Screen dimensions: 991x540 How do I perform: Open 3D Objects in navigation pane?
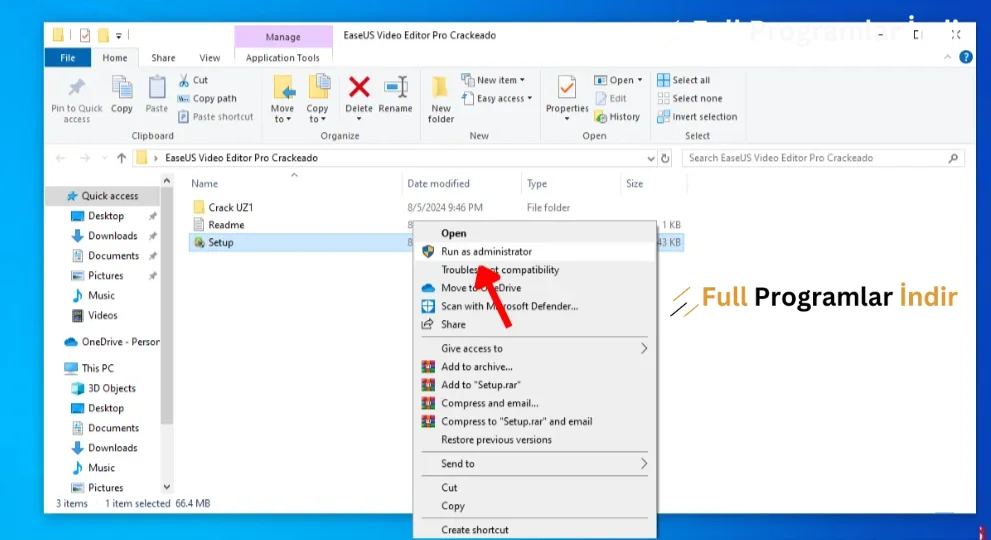click(x=105, y=388)
